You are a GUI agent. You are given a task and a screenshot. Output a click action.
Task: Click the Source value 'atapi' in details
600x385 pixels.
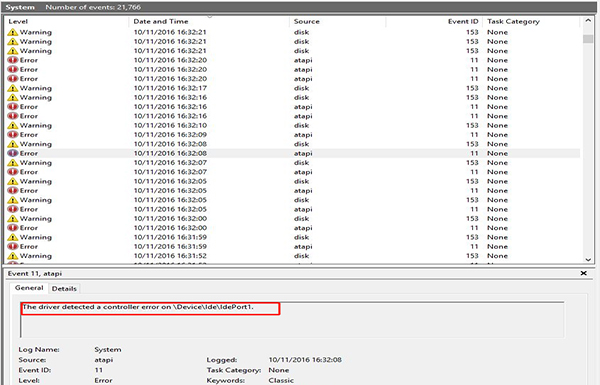104,360
